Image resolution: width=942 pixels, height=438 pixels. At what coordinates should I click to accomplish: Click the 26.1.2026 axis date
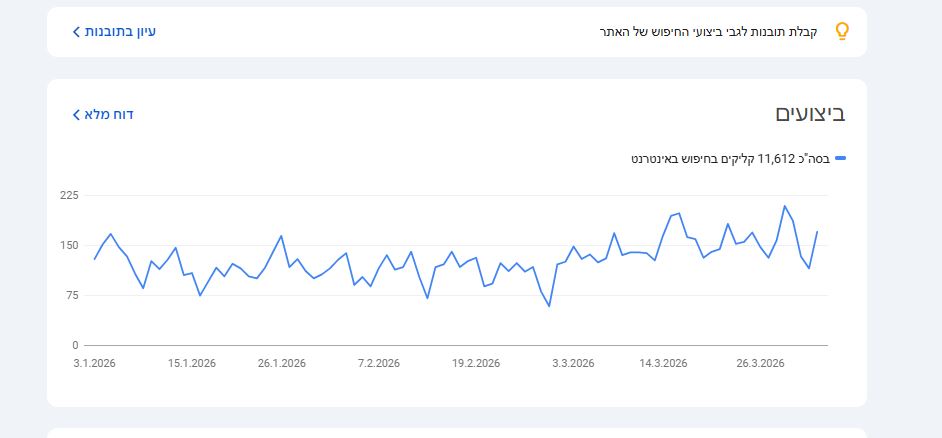click(x=281, y=363)
